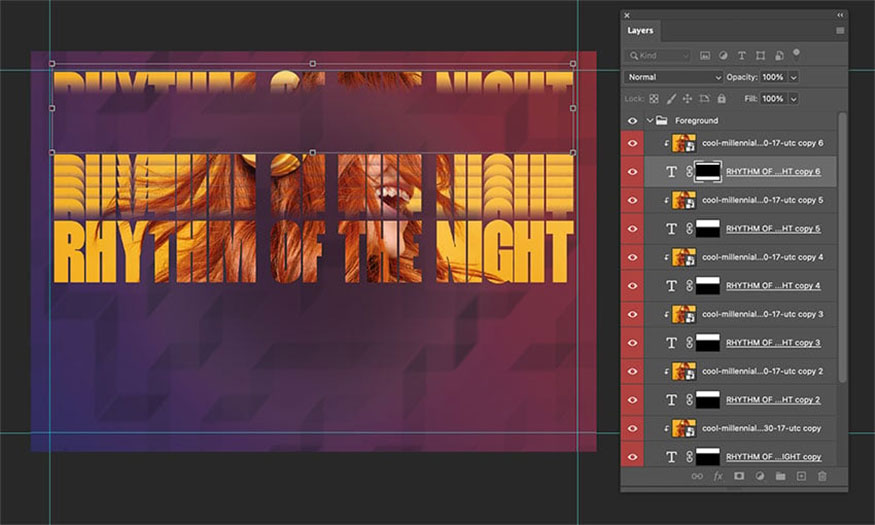Click type icon of RHYTHM copy 6
Viewport: 875px width, 525px height.
[x=671, y=172]
